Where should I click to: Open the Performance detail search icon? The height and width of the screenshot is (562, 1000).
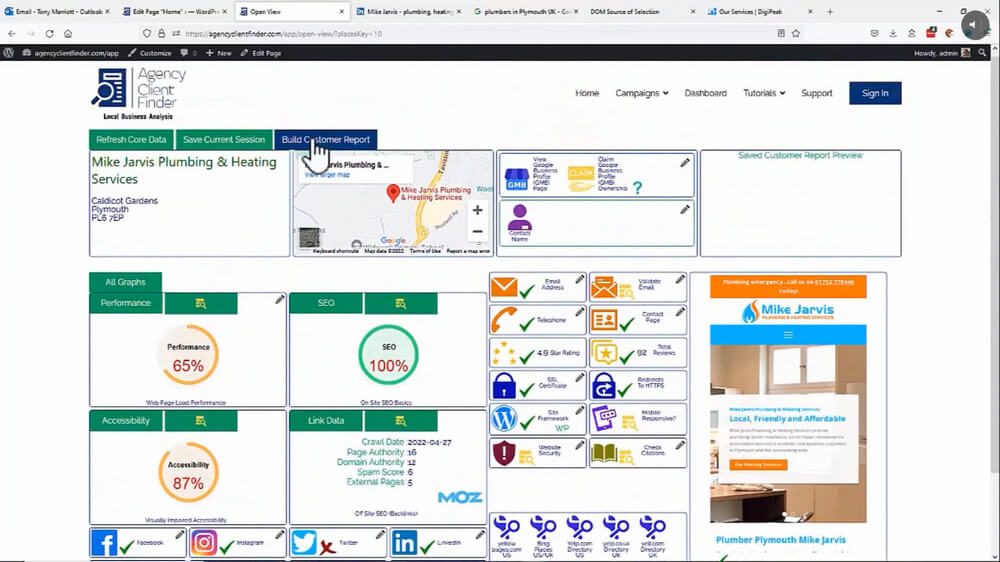(x=200, y=304)
